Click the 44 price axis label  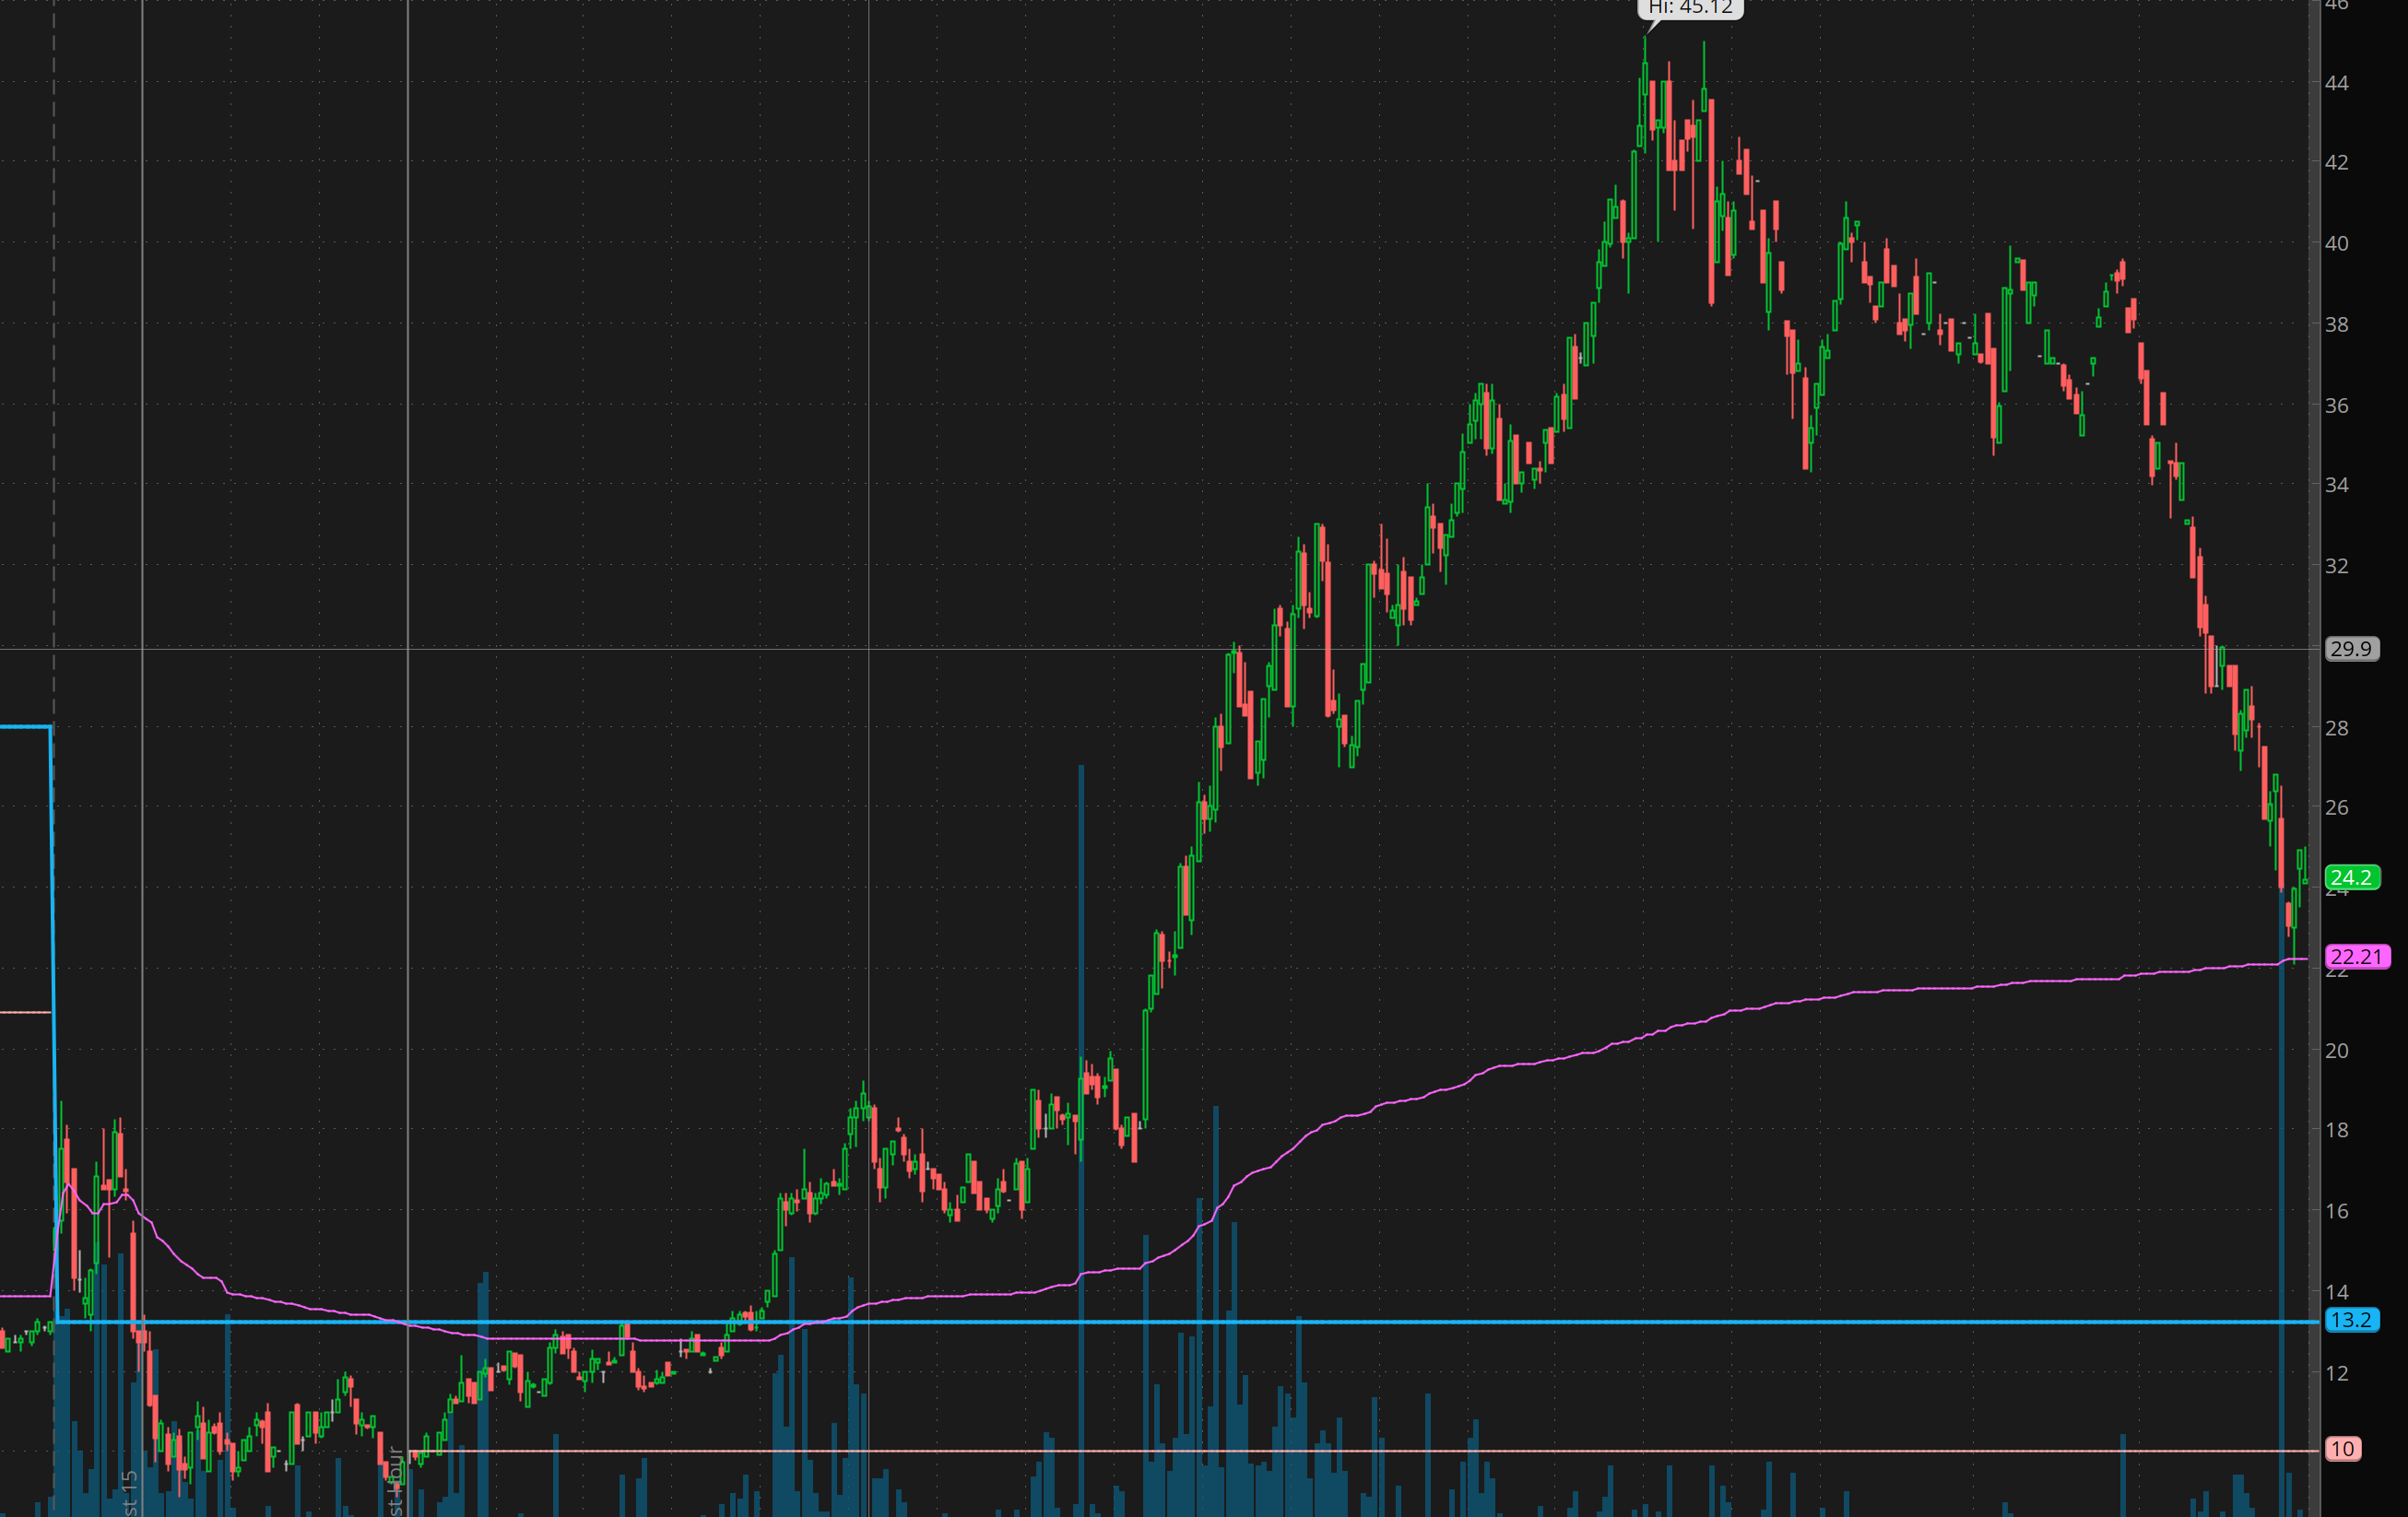pos(2336,83)
